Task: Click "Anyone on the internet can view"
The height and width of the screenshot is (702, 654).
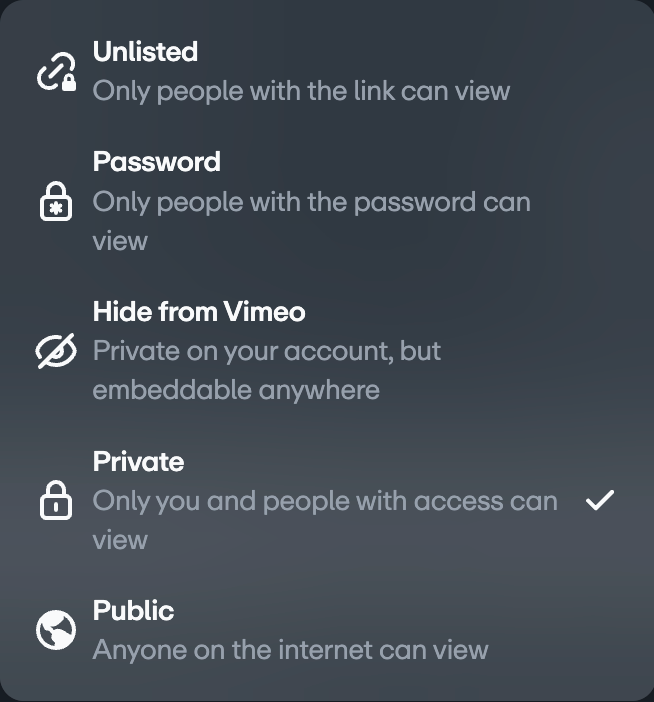Action: coord(290,650)
